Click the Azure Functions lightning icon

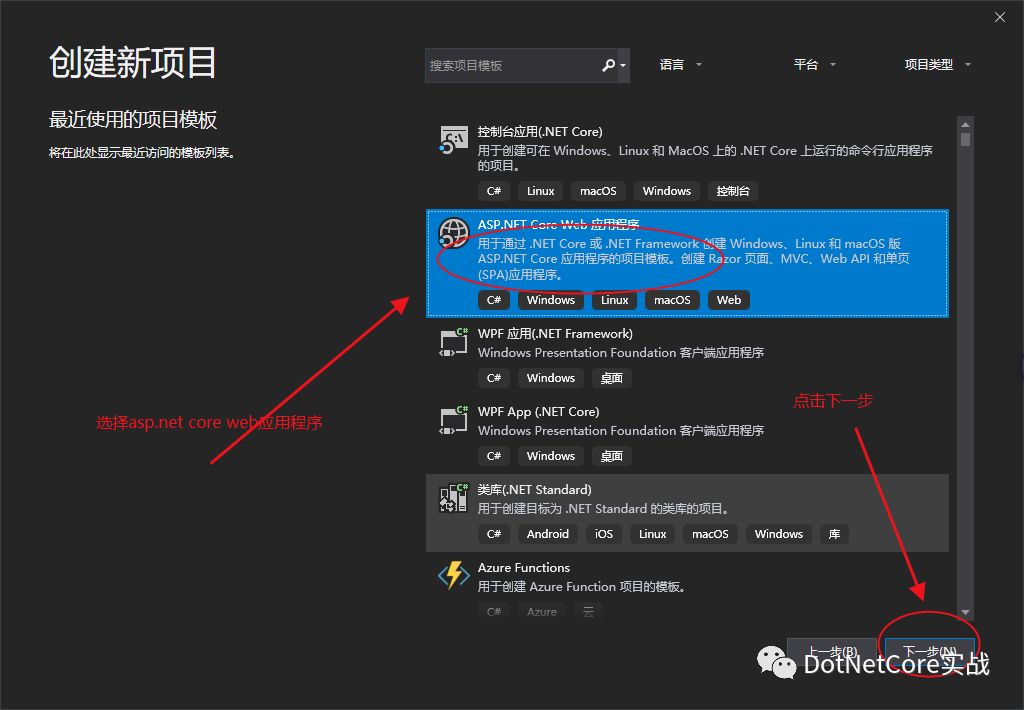point(454,575)
